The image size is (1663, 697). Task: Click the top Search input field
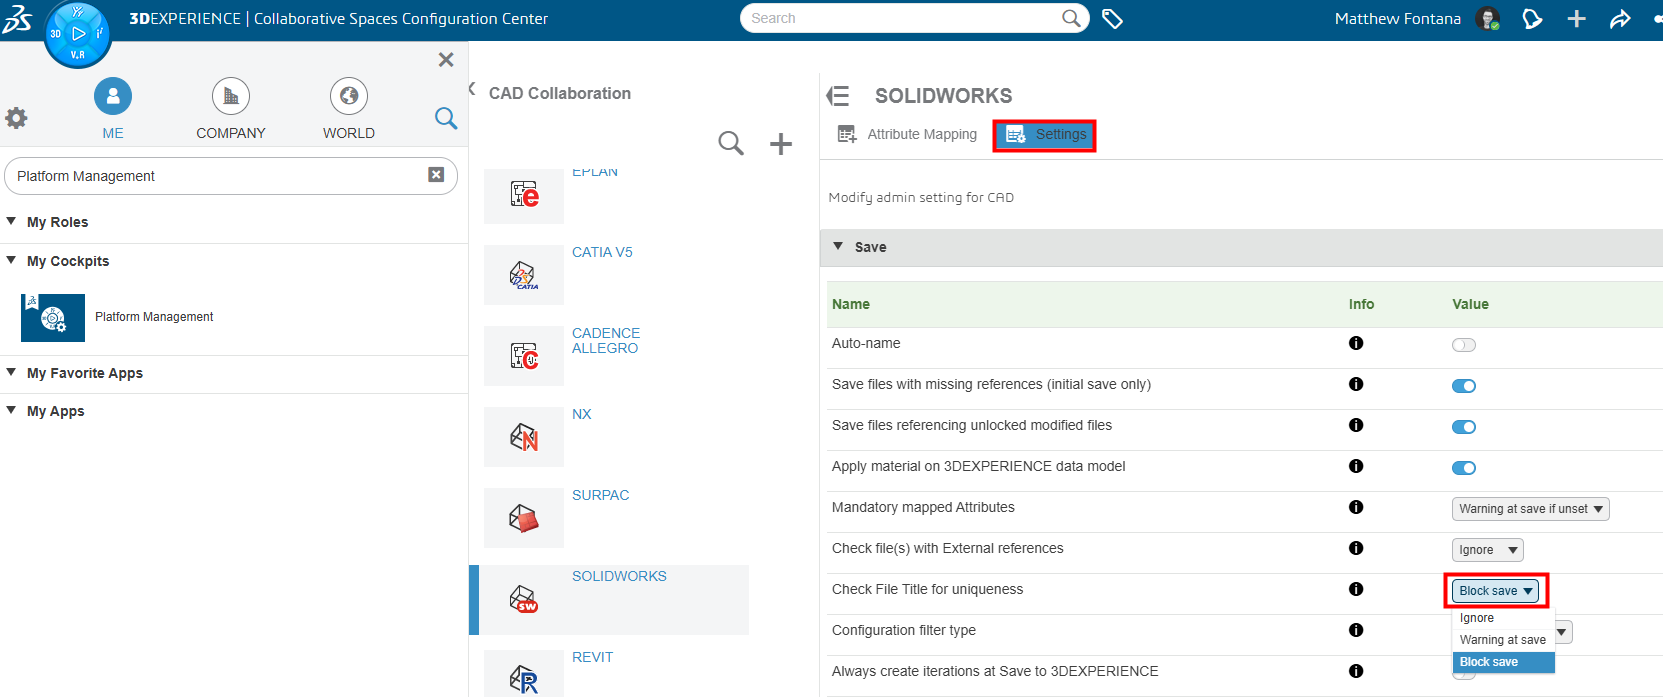click(914, 18)
